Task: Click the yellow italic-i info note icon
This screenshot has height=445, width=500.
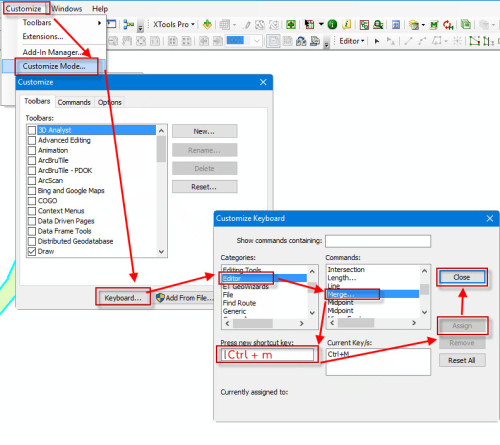Action: (347, 24)
